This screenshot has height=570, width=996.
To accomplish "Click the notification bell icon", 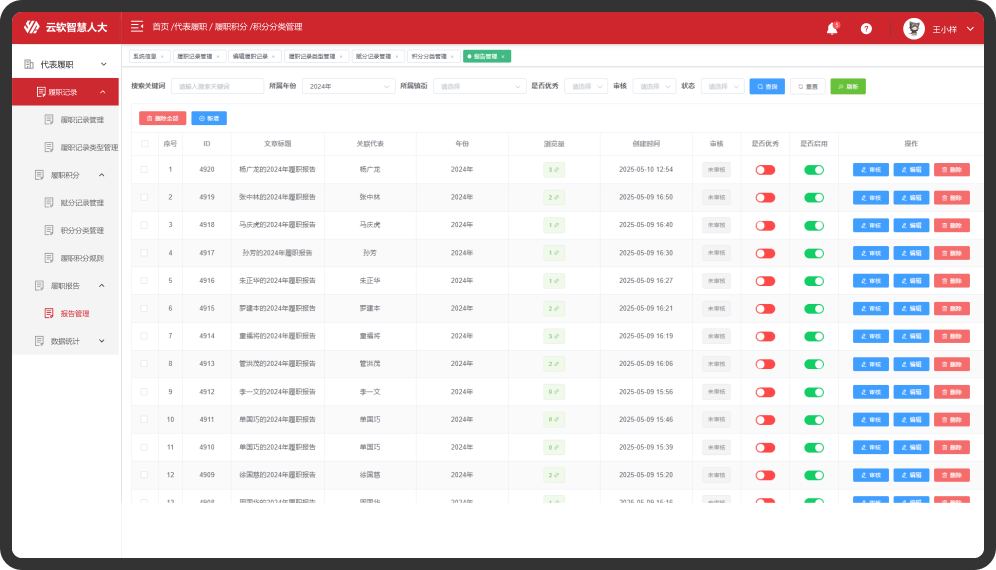I will pos(832,29).
